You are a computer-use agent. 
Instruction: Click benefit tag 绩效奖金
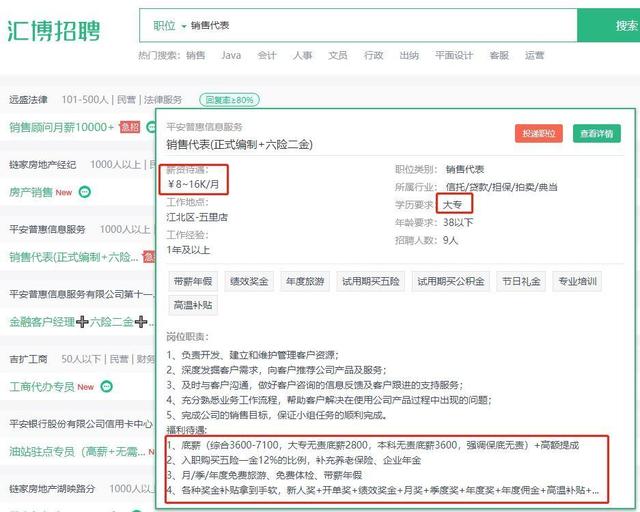[249, 281]
